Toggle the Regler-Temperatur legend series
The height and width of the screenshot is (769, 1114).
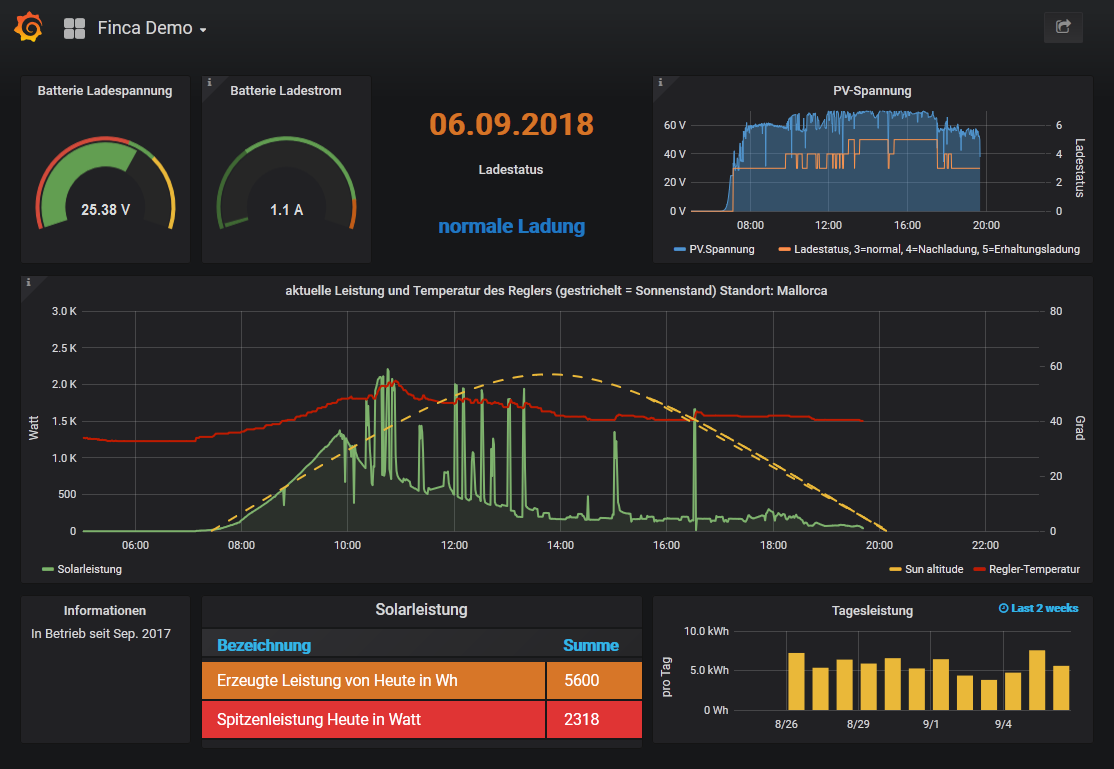(x=1033, y=569)
